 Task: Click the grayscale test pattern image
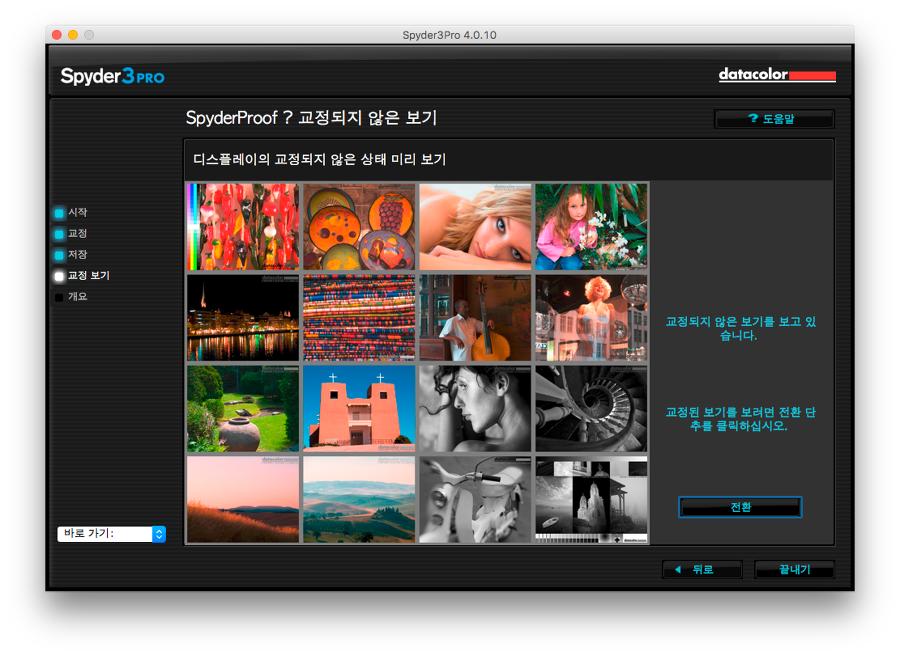pyautogui.click(x=591, y=500)
